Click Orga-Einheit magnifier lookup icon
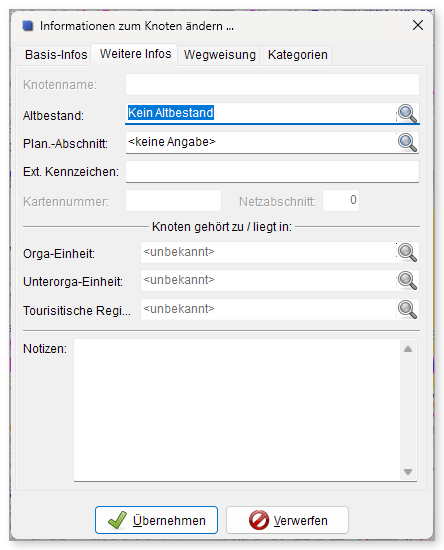 407,253
